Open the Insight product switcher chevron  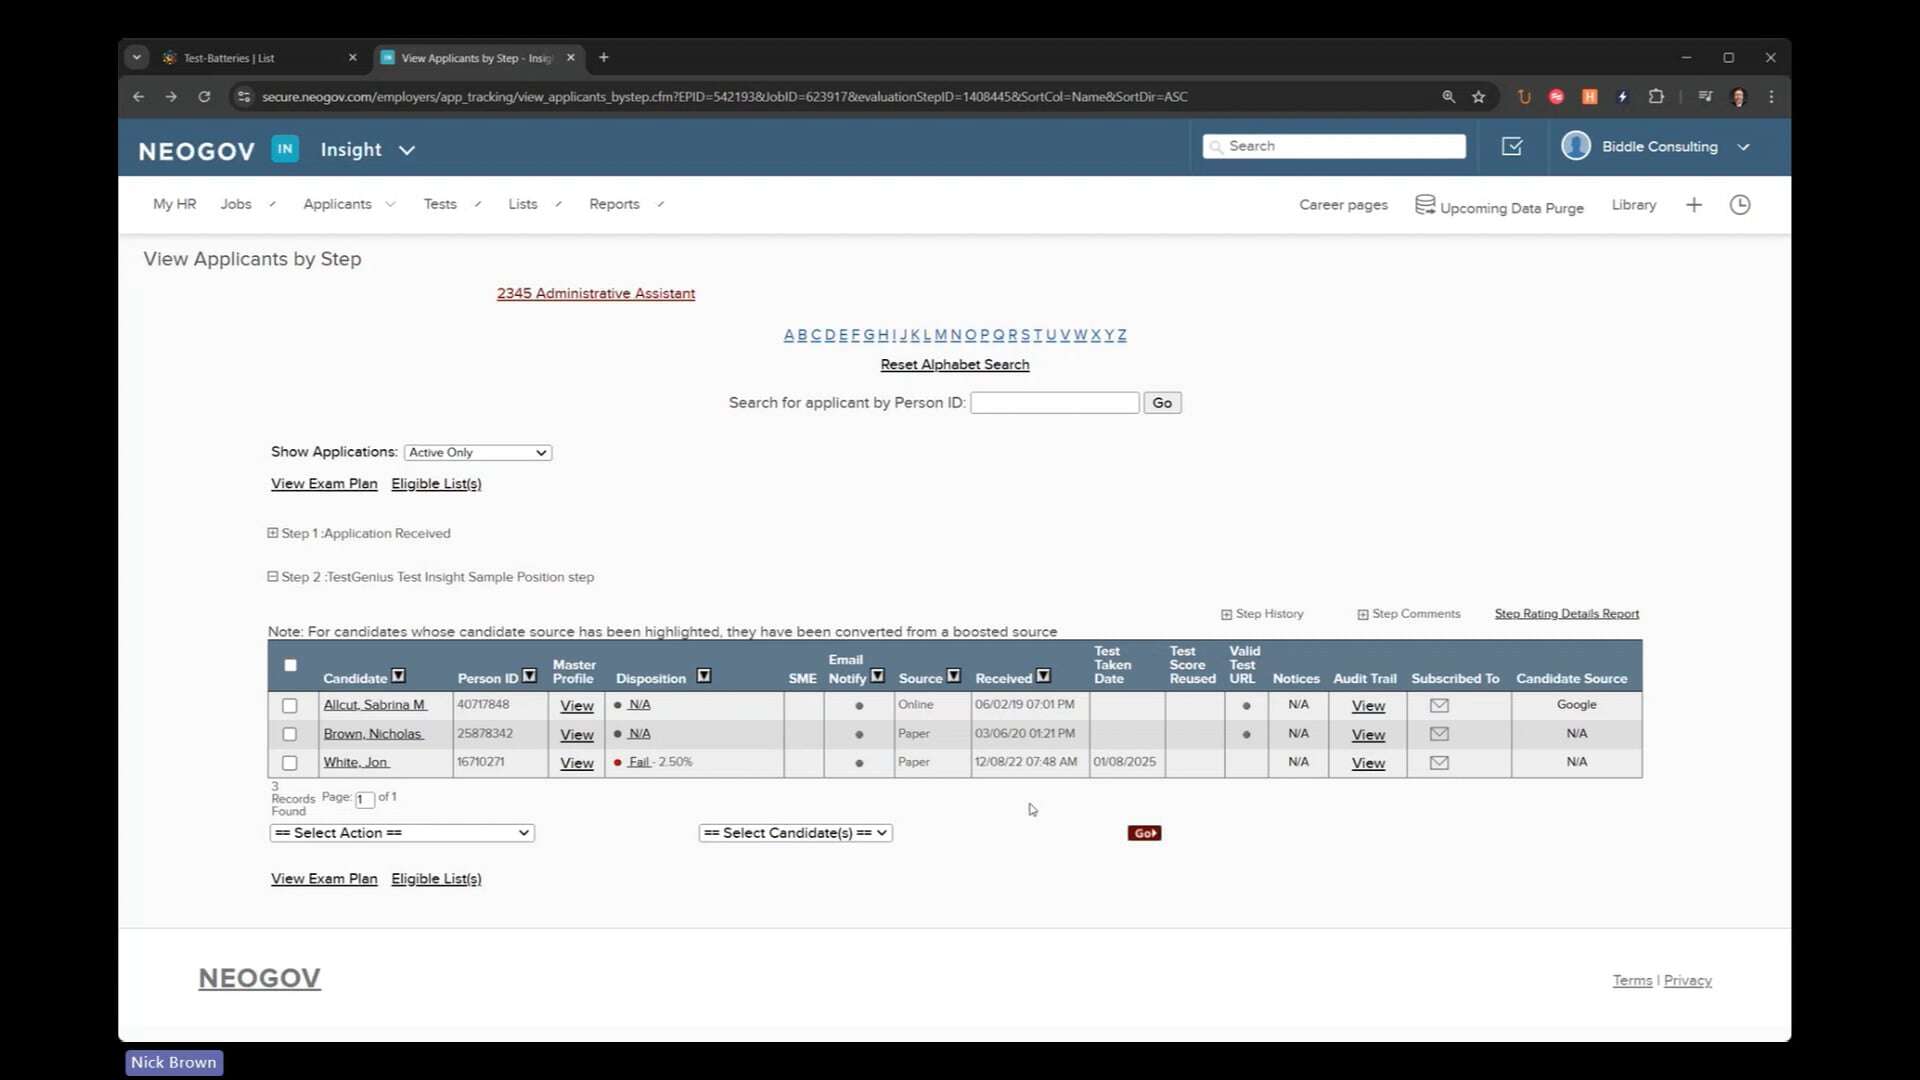click(x=406, y=150)
